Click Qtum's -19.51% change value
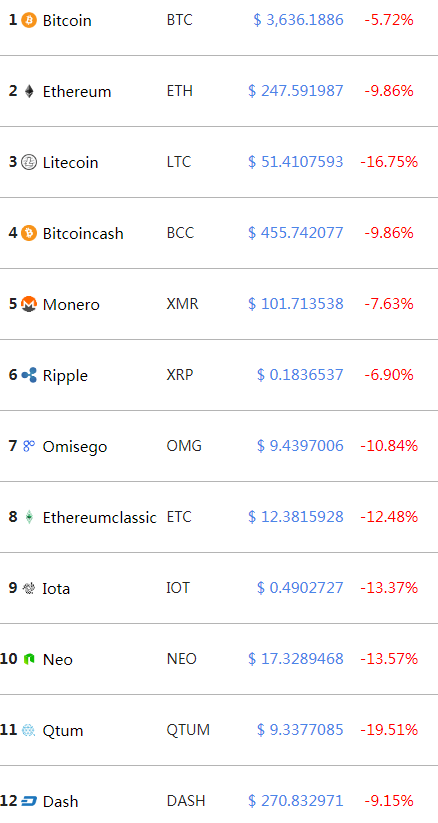The width and height of the screenshot is (438, 823). (x=389, y=730)
